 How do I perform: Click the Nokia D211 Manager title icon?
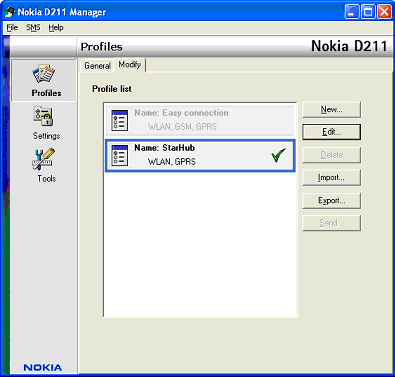9,12
